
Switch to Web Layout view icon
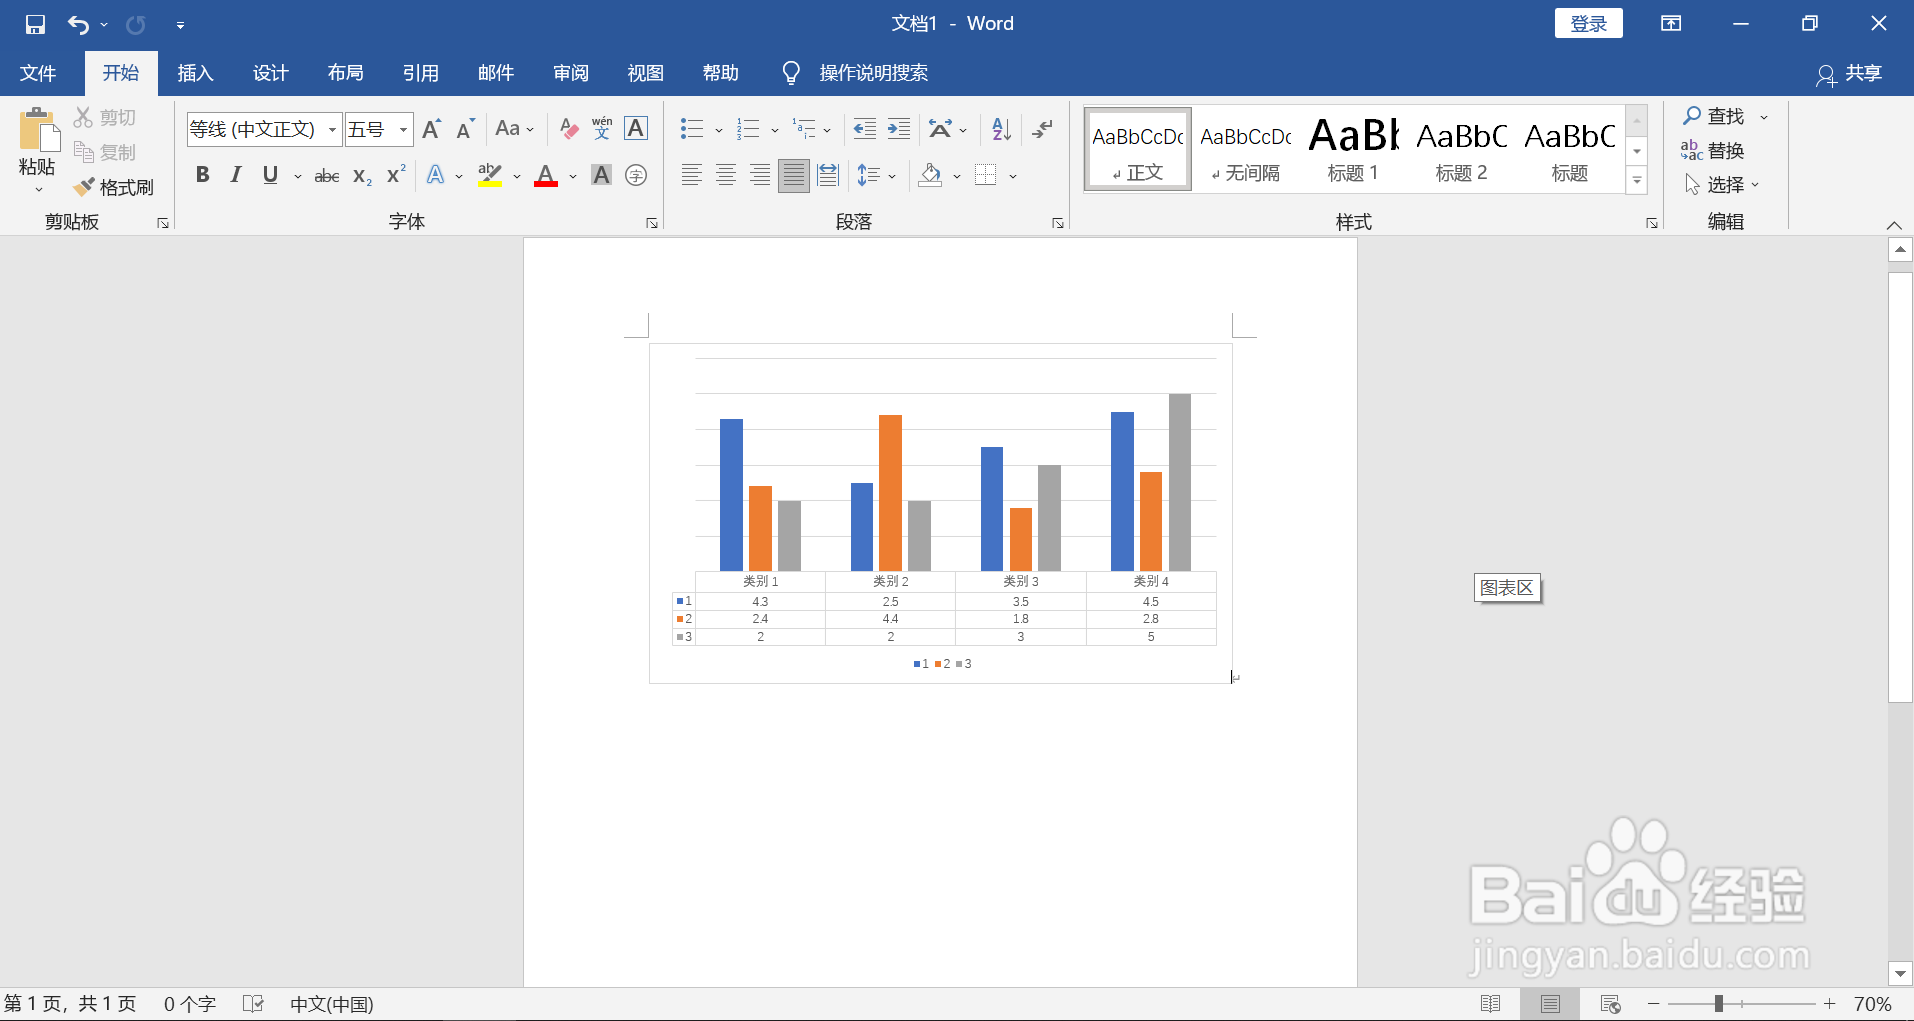[1610, 1004]
